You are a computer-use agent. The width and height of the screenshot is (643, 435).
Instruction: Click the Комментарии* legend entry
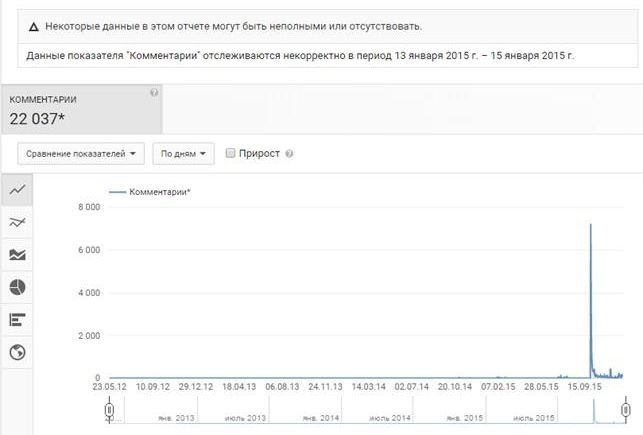(x=150, y=192)
